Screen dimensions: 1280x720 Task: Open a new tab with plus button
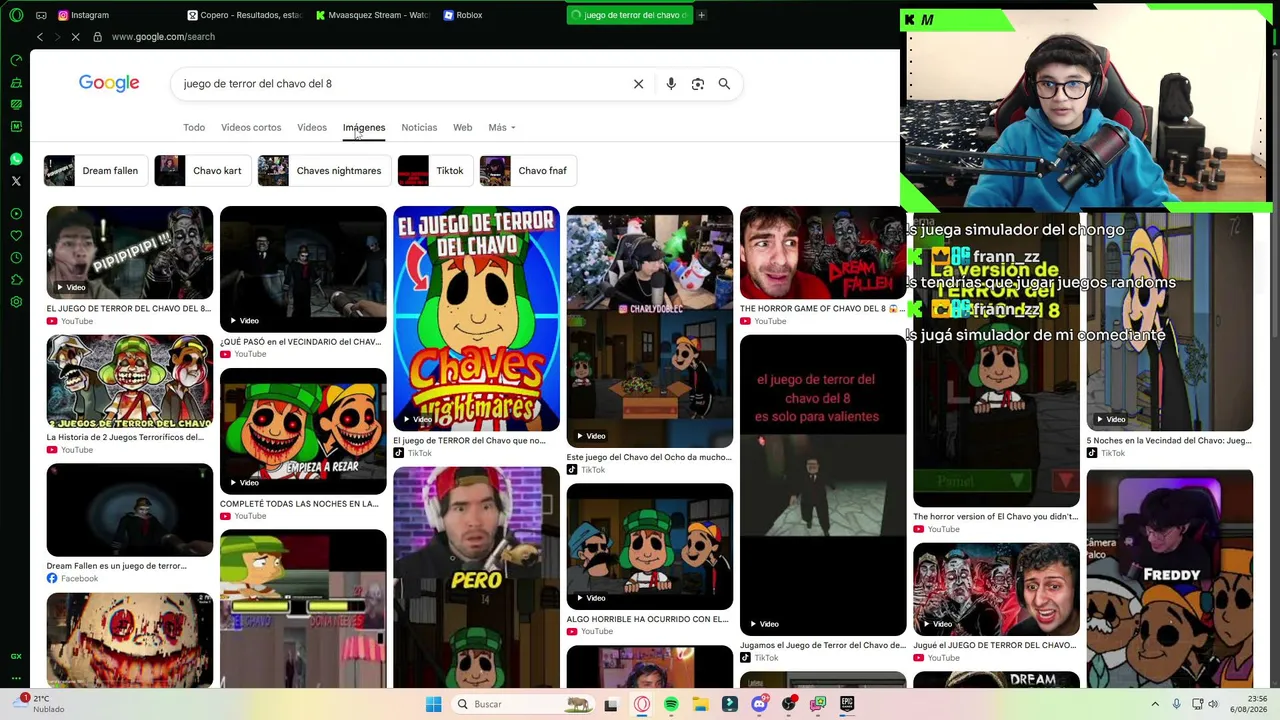[701, 15]
